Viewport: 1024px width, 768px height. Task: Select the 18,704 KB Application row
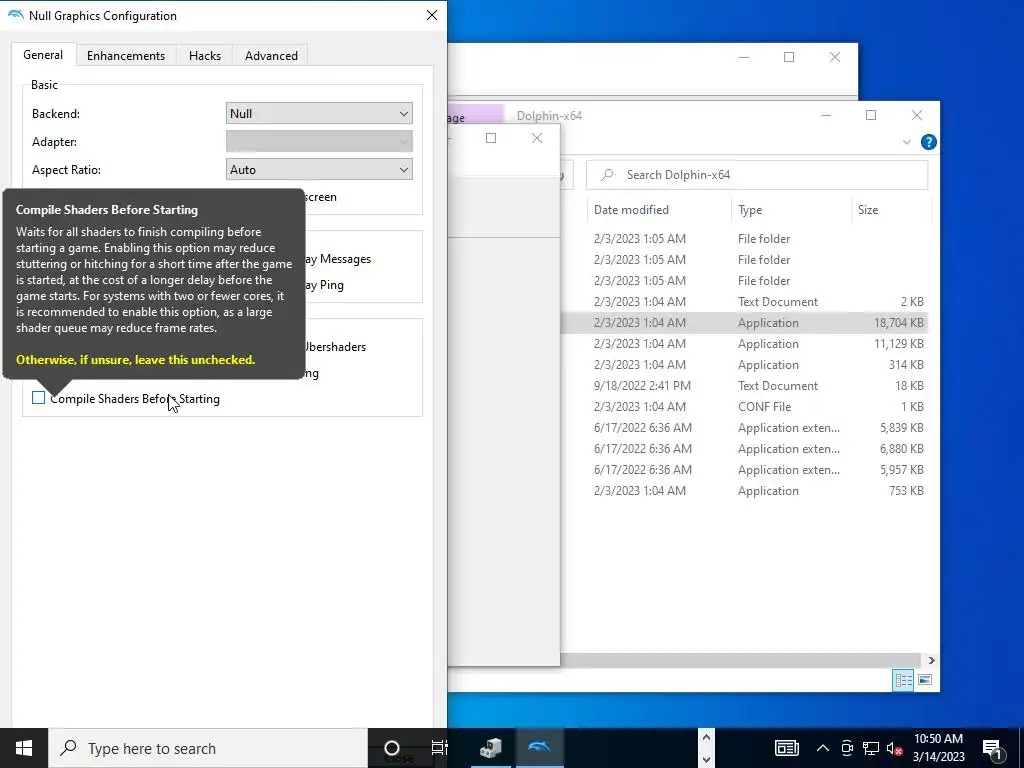(743, 323)
